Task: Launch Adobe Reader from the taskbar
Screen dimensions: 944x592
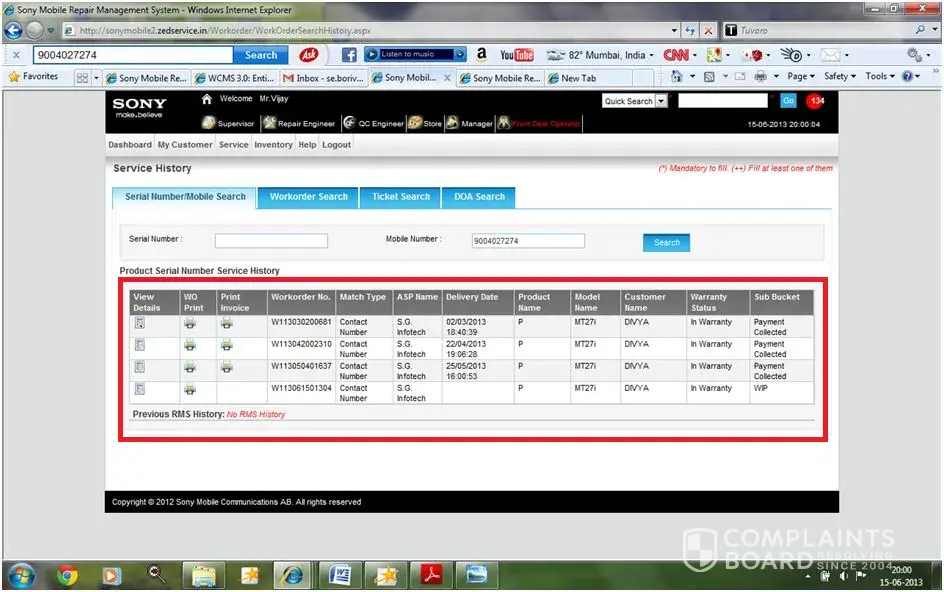Action: pyautogui.click(x=430, y=574)
